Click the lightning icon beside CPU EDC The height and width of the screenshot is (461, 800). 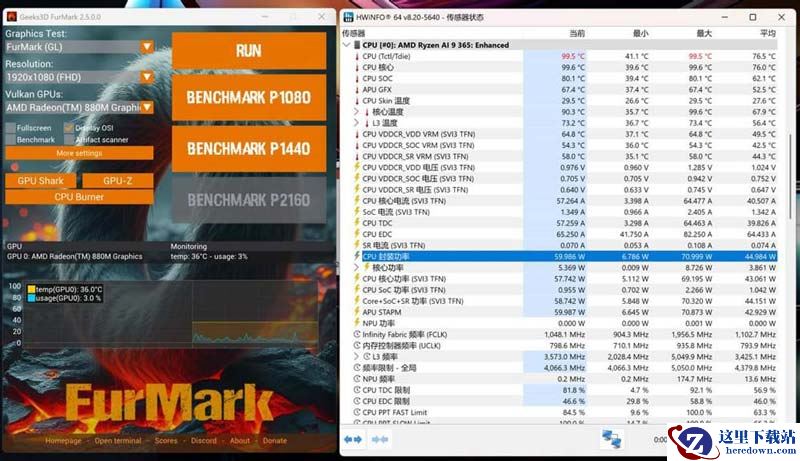(357, 234)
